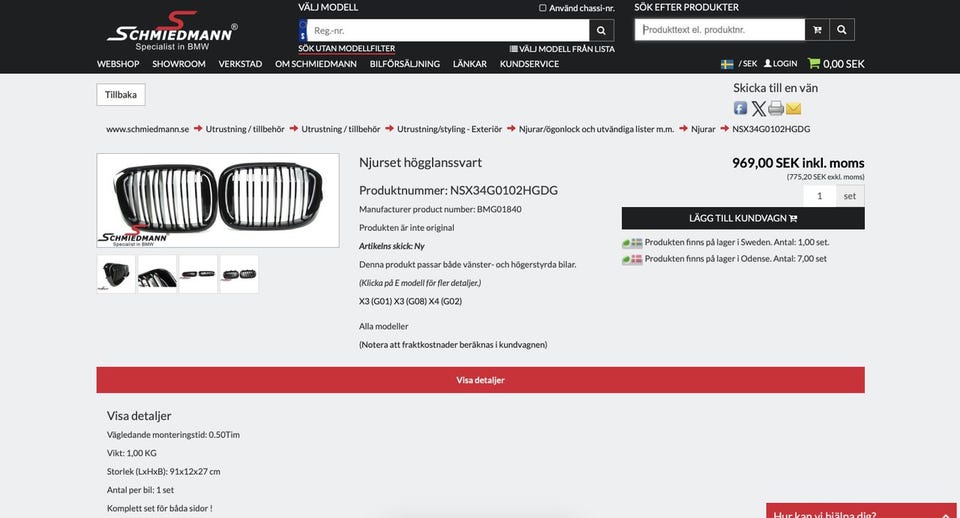Click the 969,00 SEK inkl. moms price

click(x=798, y=163)
